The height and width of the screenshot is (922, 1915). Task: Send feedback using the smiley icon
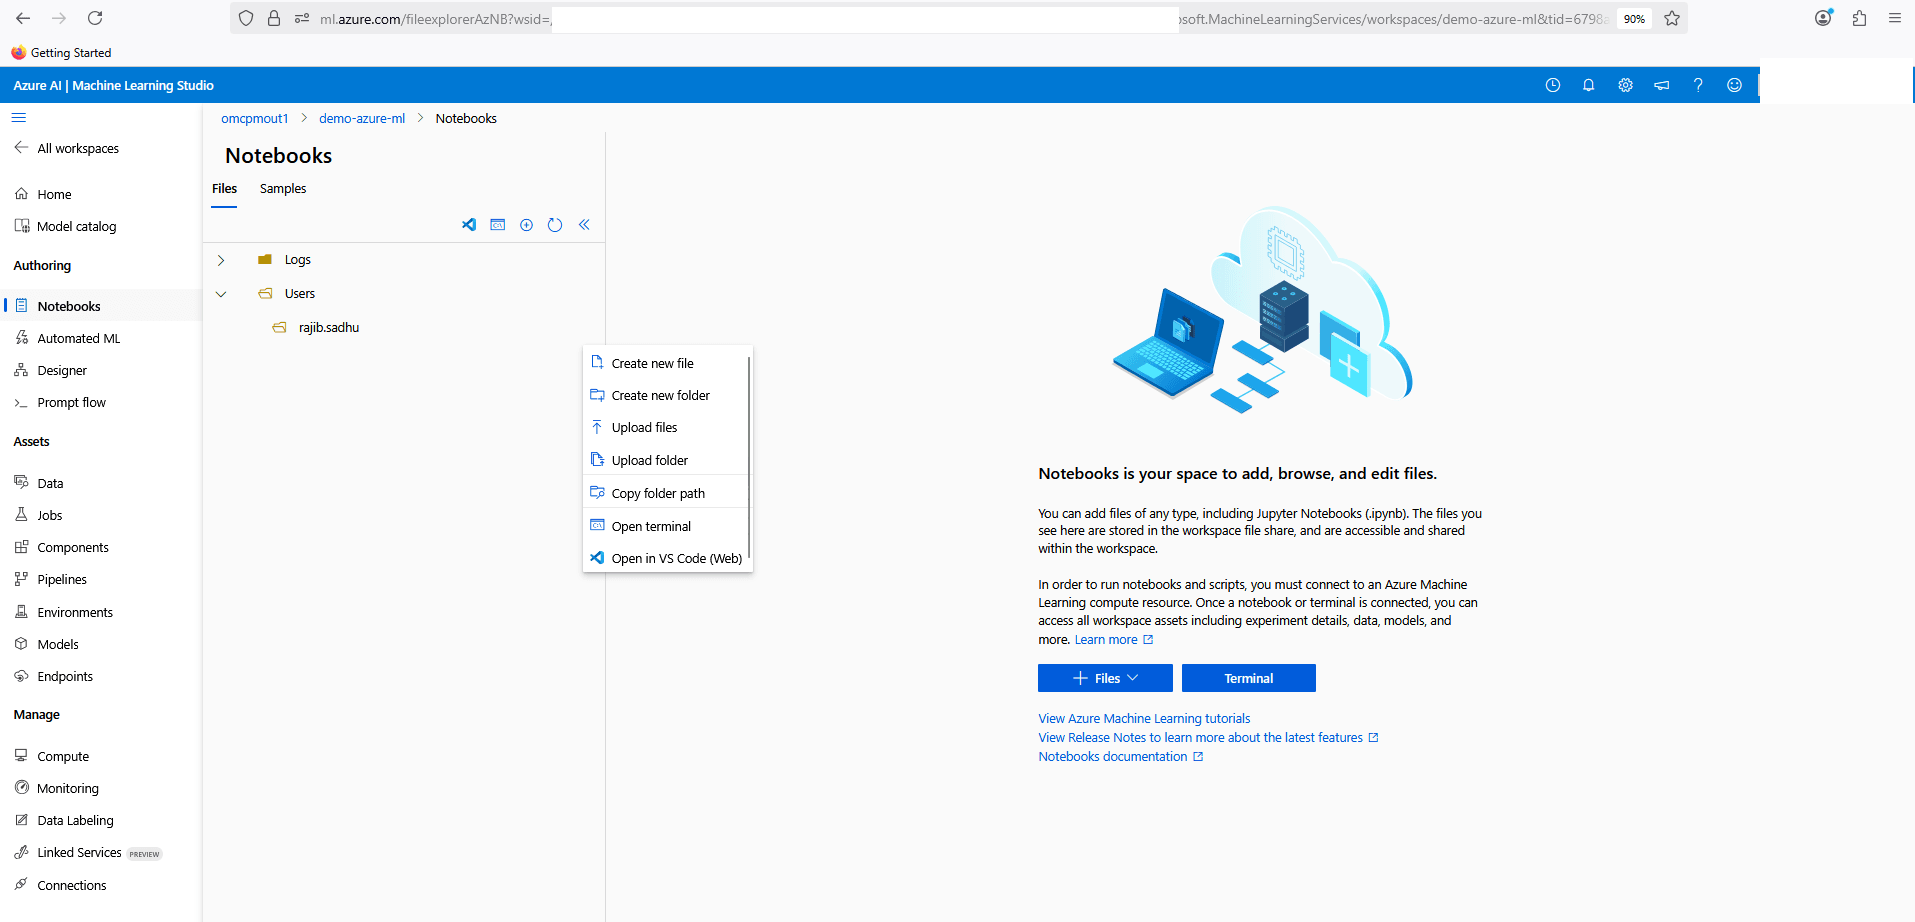(1734, 85)
